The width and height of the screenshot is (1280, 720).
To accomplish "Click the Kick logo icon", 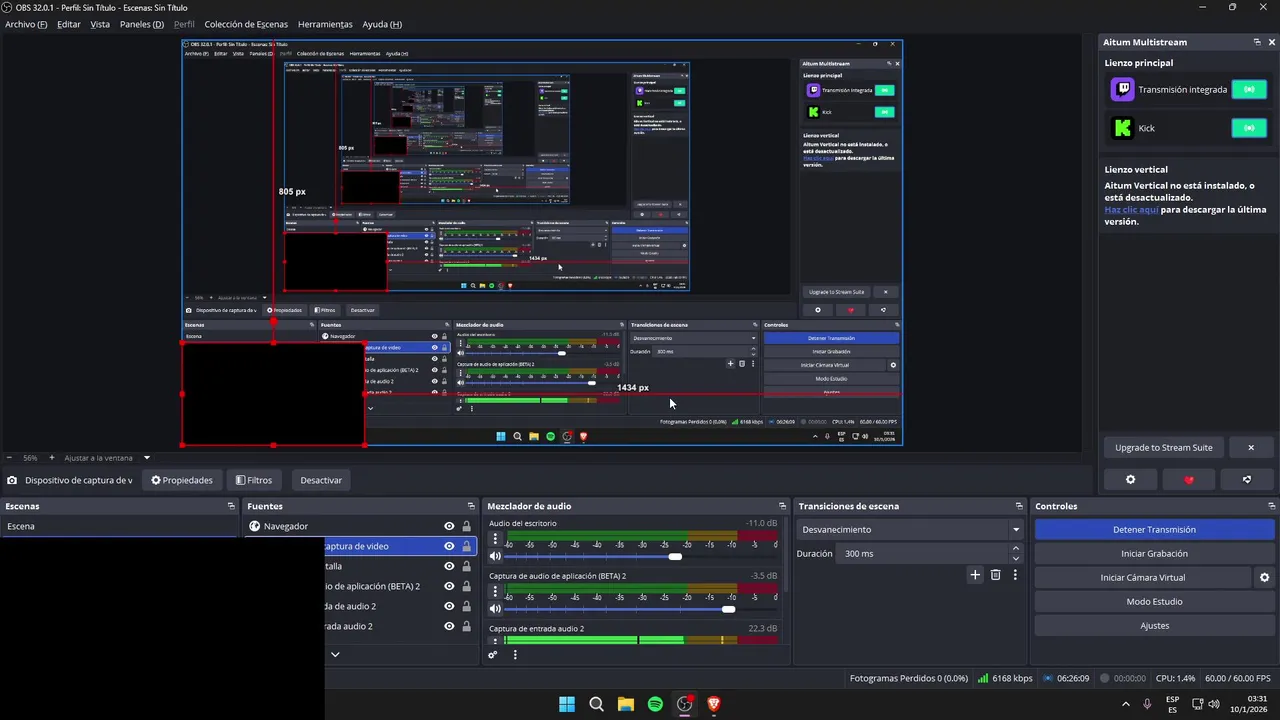I will pyautogui.click(x=1123, y=128).
